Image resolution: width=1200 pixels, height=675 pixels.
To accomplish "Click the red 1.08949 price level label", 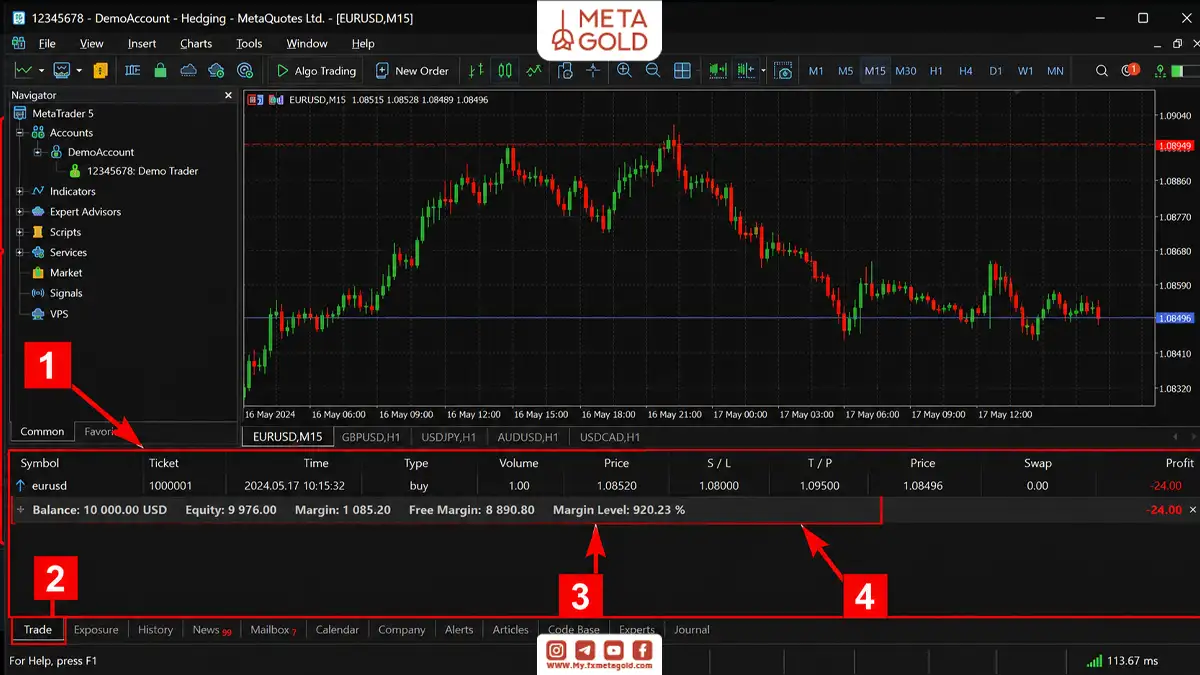I will 1175,145.
